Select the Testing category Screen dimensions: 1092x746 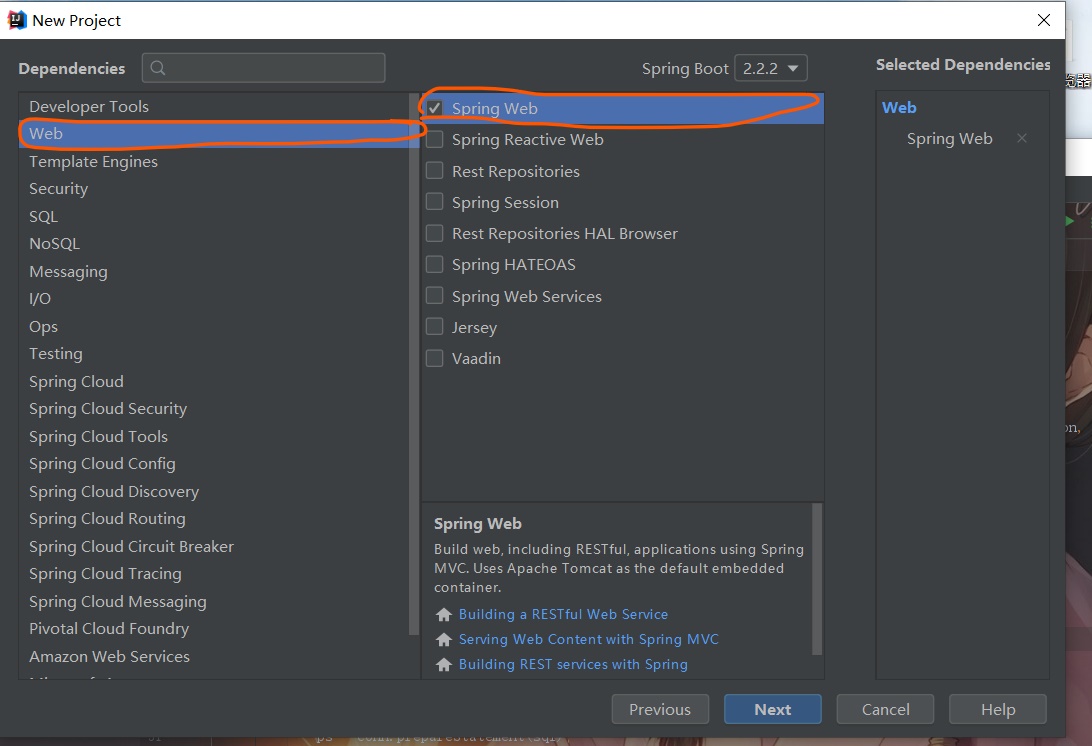[214, 354]
